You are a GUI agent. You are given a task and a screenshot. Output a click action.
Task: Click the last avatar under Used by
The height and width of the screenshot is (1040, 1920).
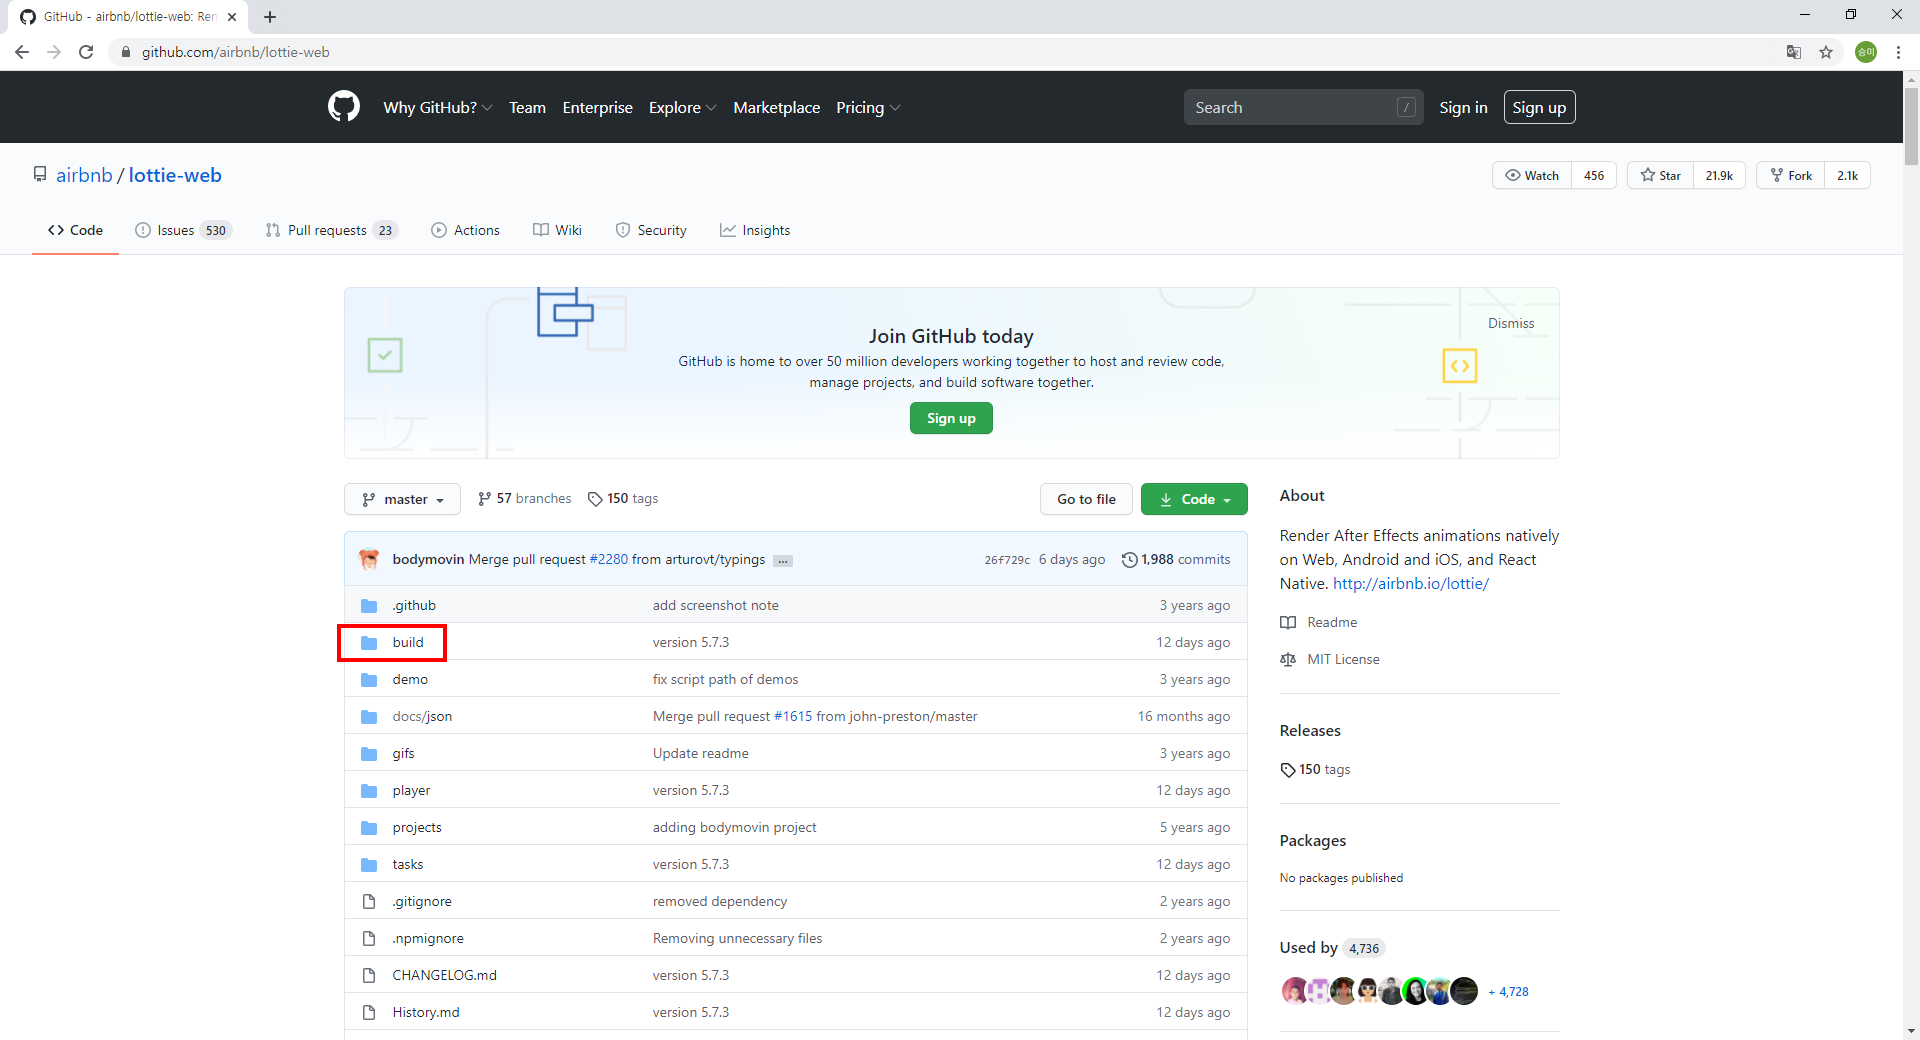coord(1464,991)
